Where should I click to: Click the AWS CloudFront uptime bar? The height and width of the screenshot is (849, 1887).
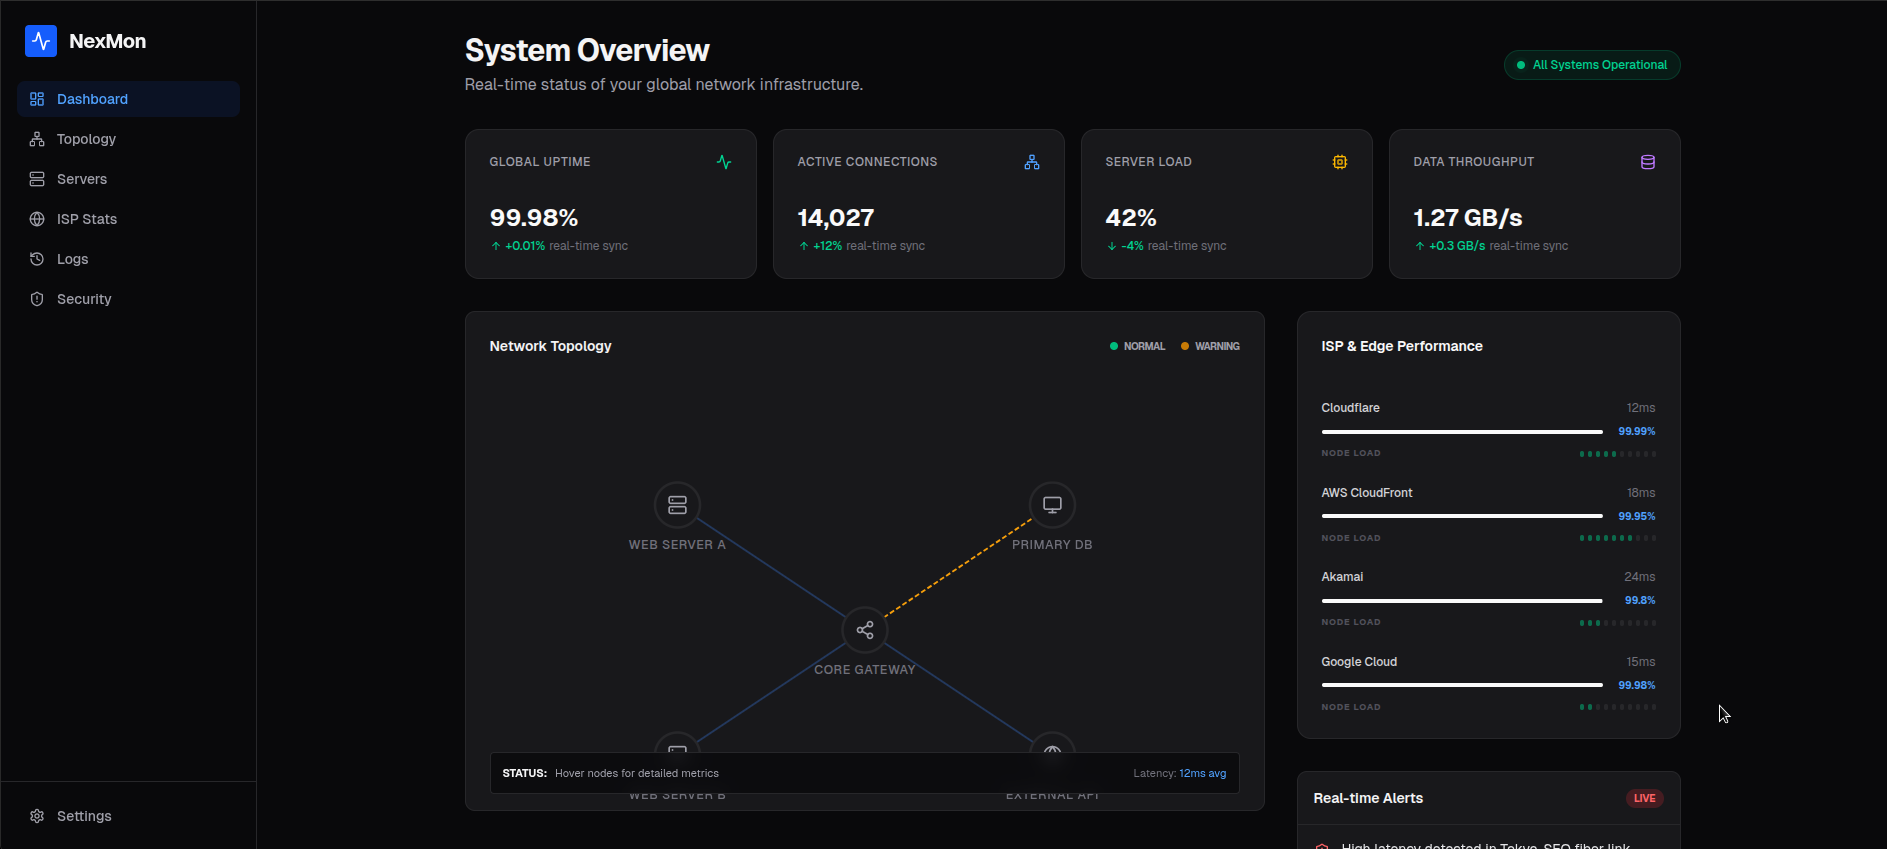[x=1462, y=516]
